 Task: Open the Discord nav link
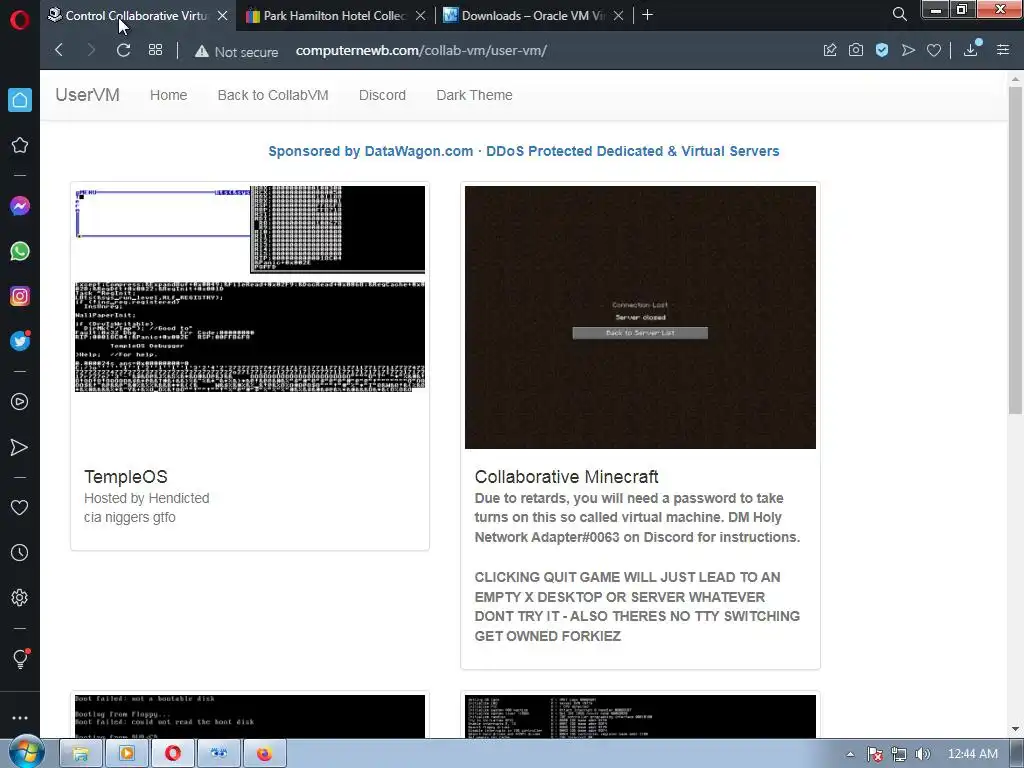click(x=382, y=95)
